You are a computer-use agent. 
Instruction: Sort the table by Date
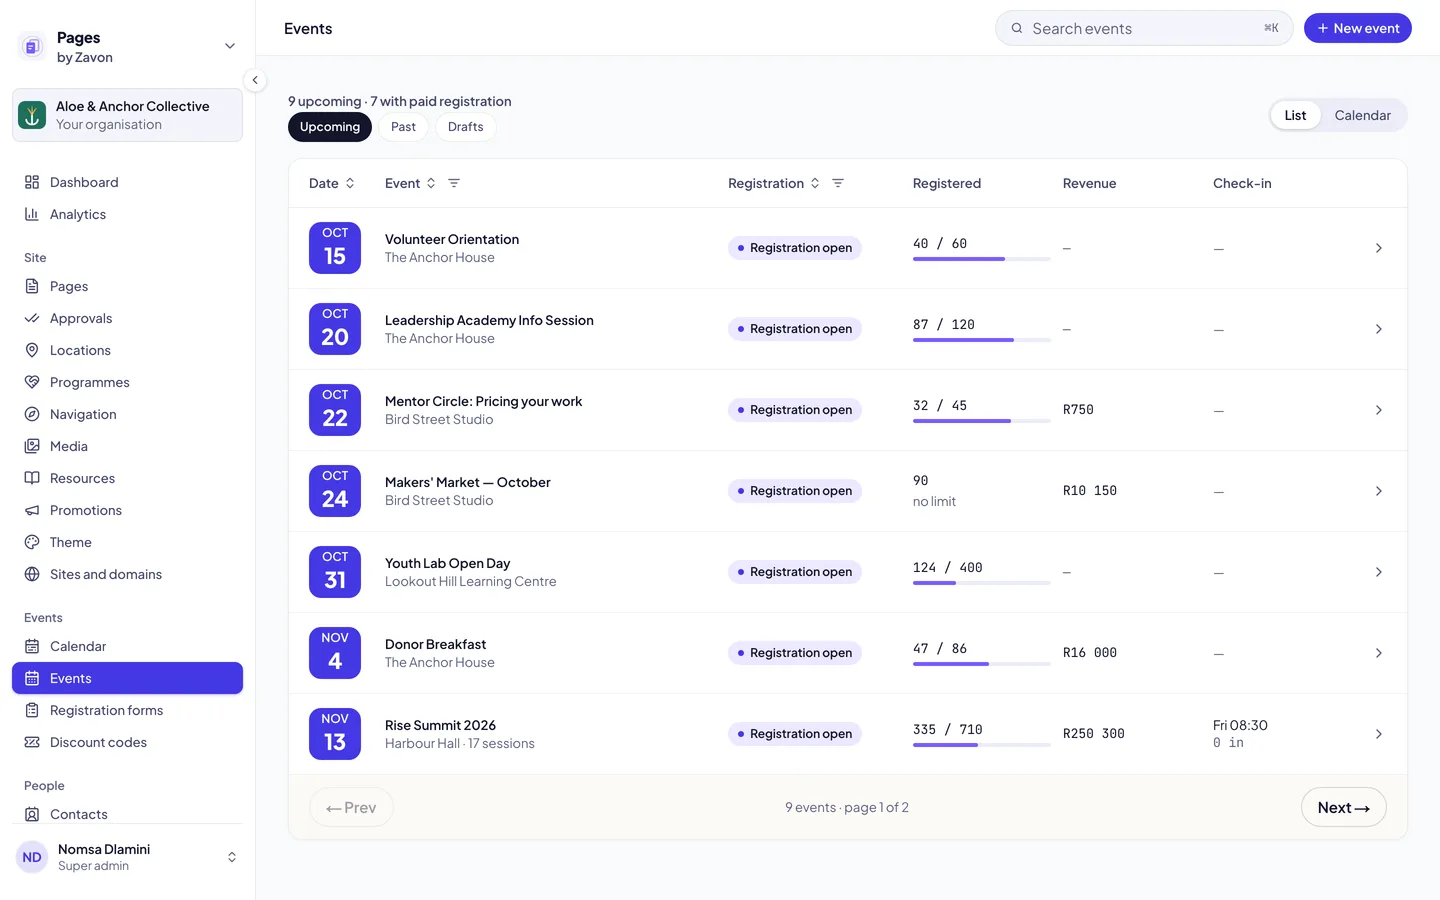(332, 183)
